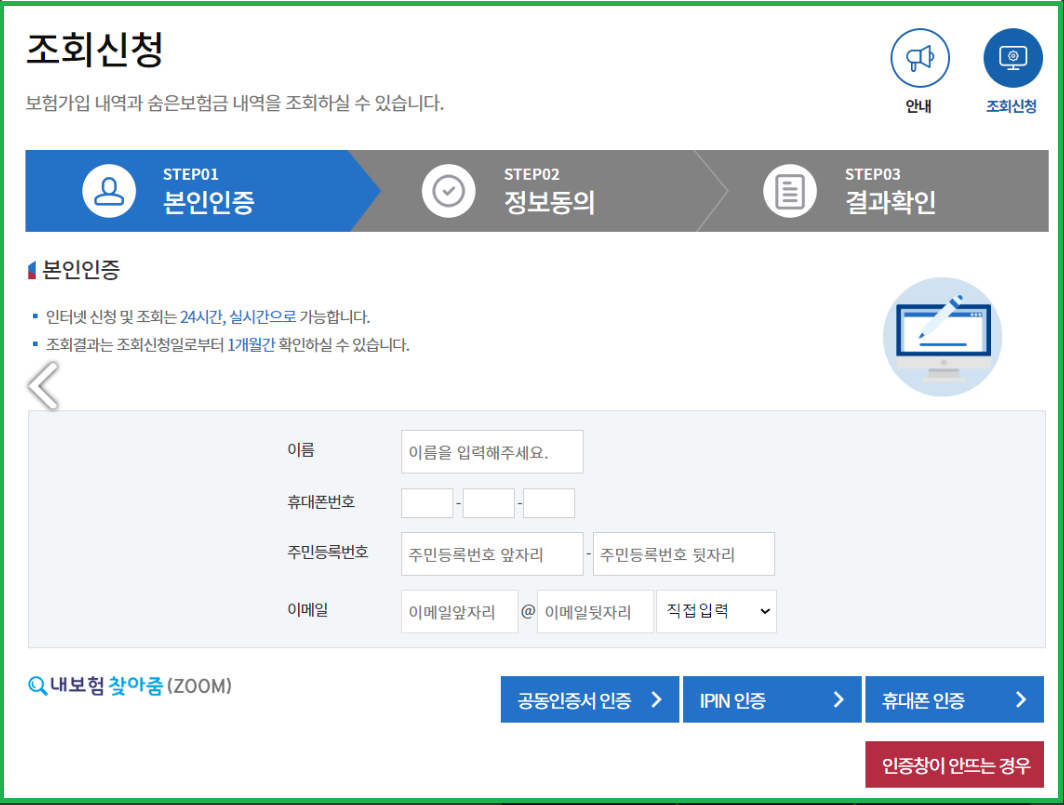The width and height of the screenshot is (1064, 805).
Task: Click the 주민등록번호 앞자리 input box
Action: 492,553
